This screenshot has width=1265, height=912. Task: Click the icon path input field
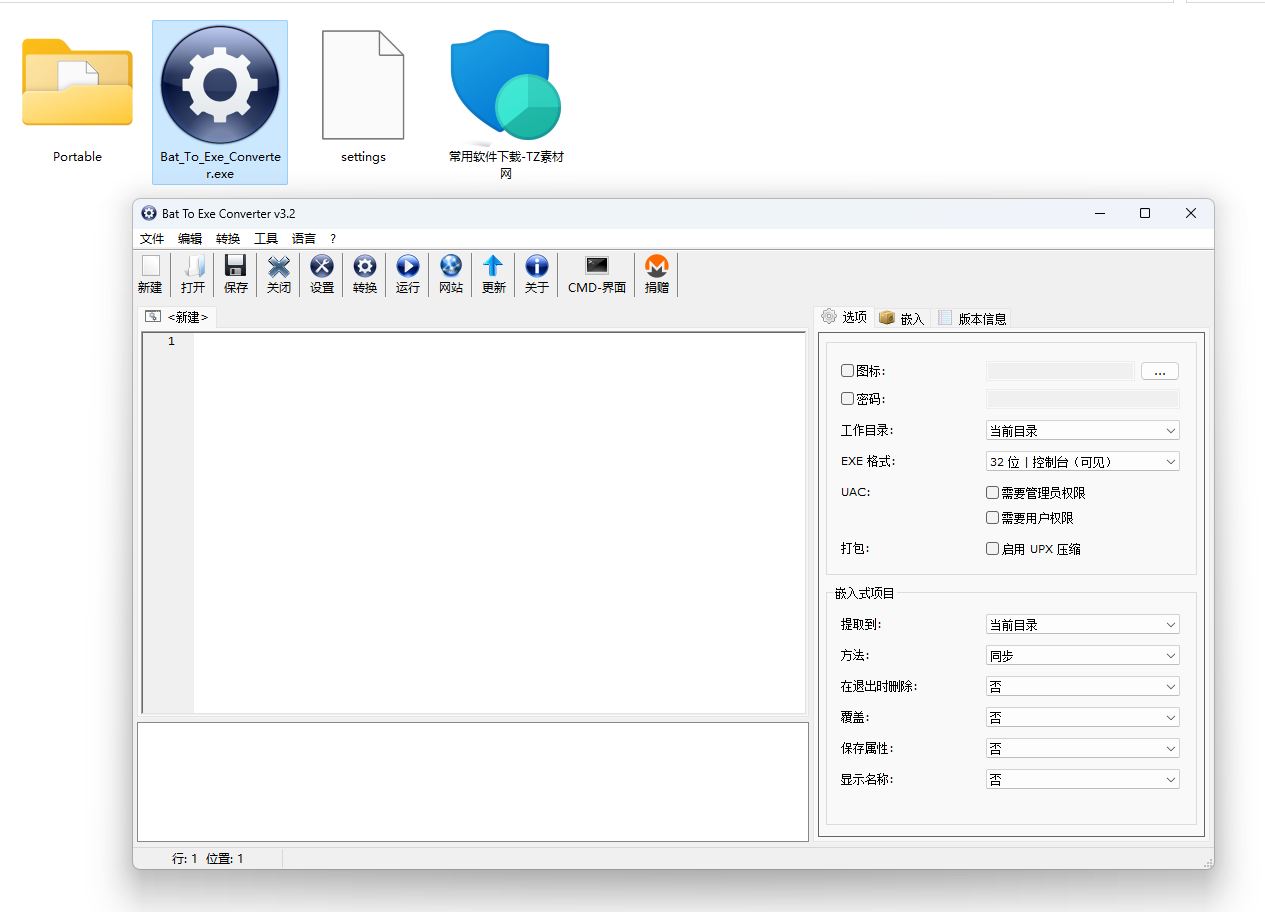(1060, 371)
